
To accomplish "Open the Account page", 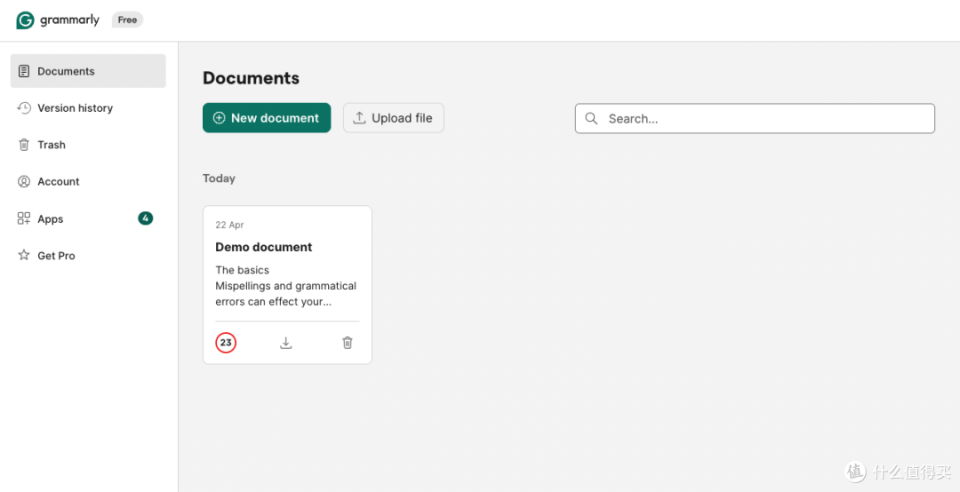I will point(88,181).
